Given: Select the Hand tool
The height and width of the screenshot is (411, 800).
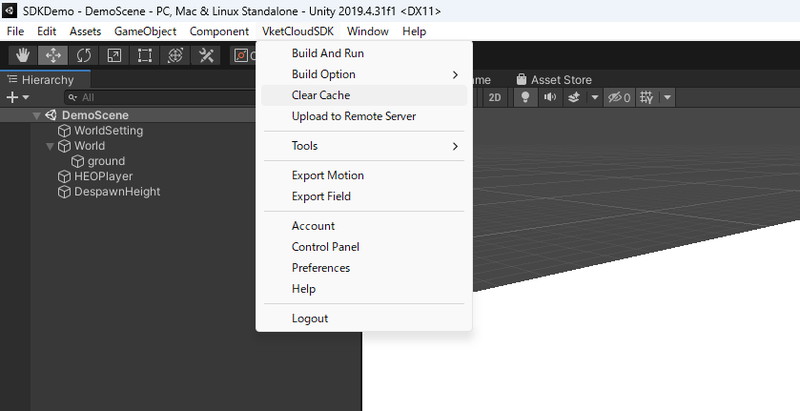Looking at the screenshot, I should (22, 55).
